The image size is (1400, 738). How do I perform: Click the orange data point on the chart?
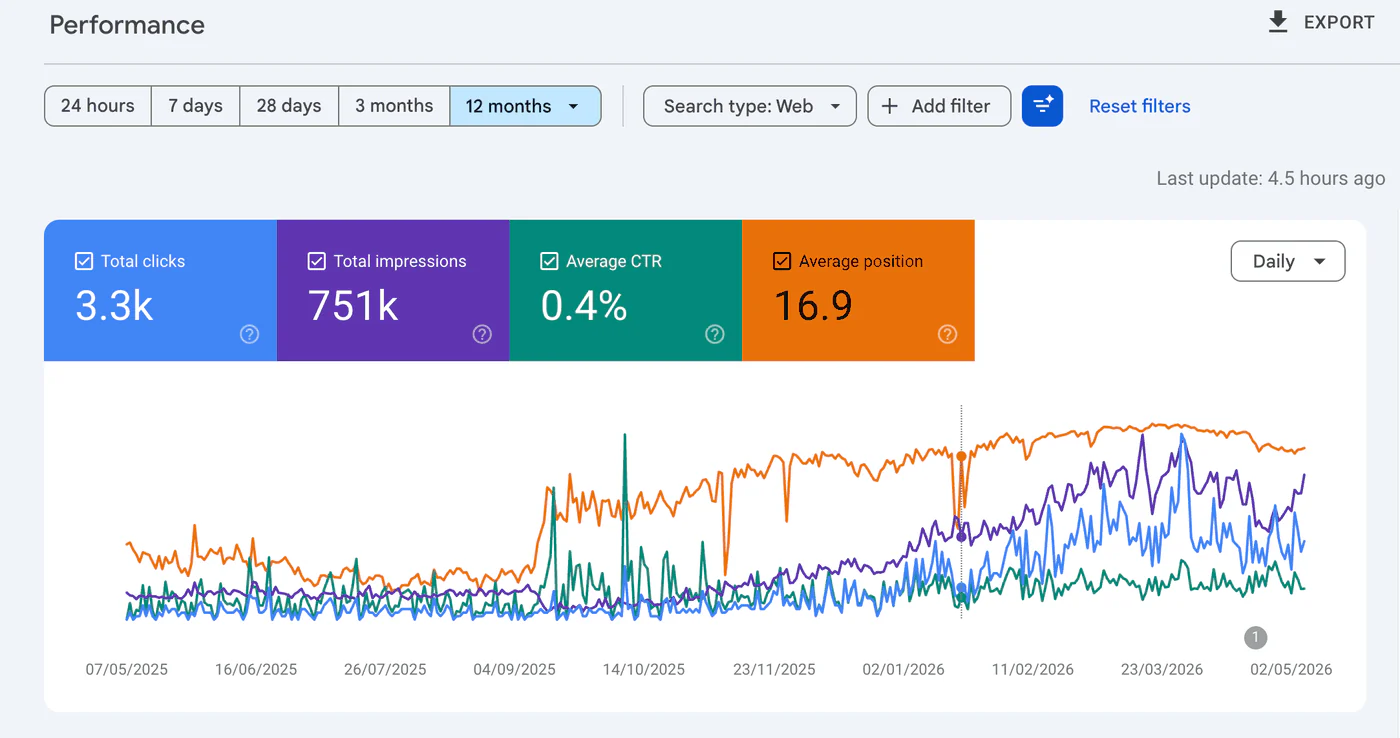[x=961, y=456]
